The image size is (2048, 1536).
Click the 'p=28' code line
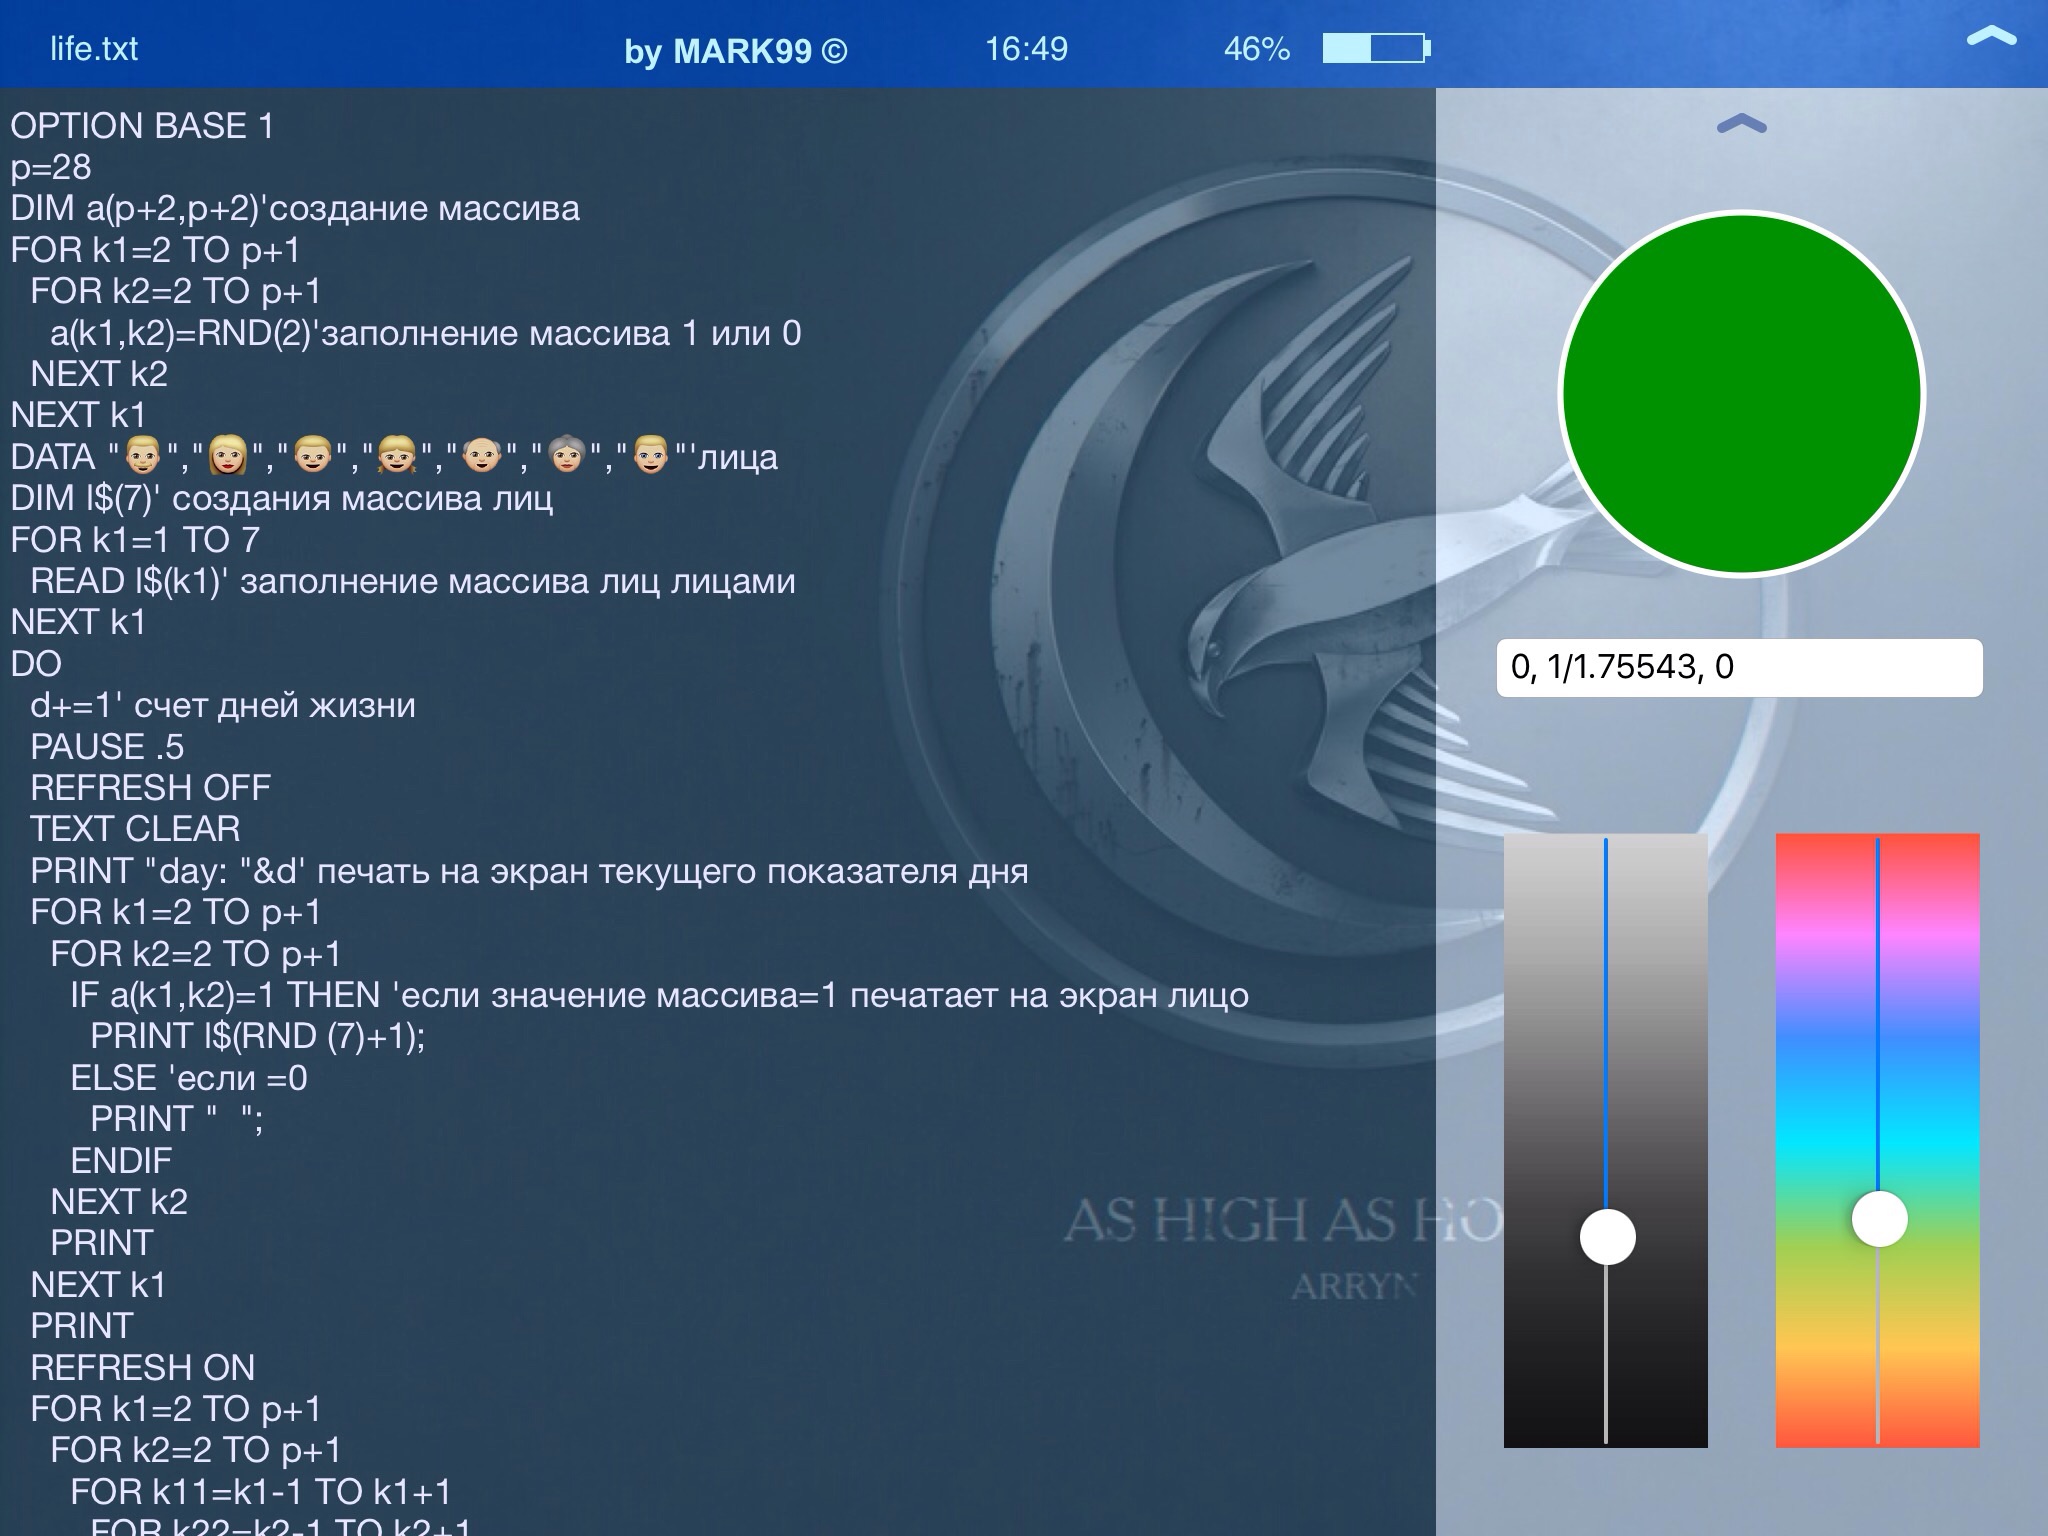[51, 167]
